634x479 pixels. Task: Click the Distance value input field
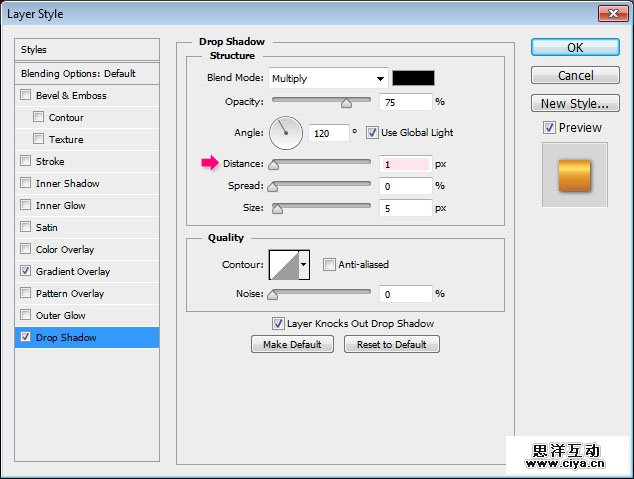tap(404, 164)
